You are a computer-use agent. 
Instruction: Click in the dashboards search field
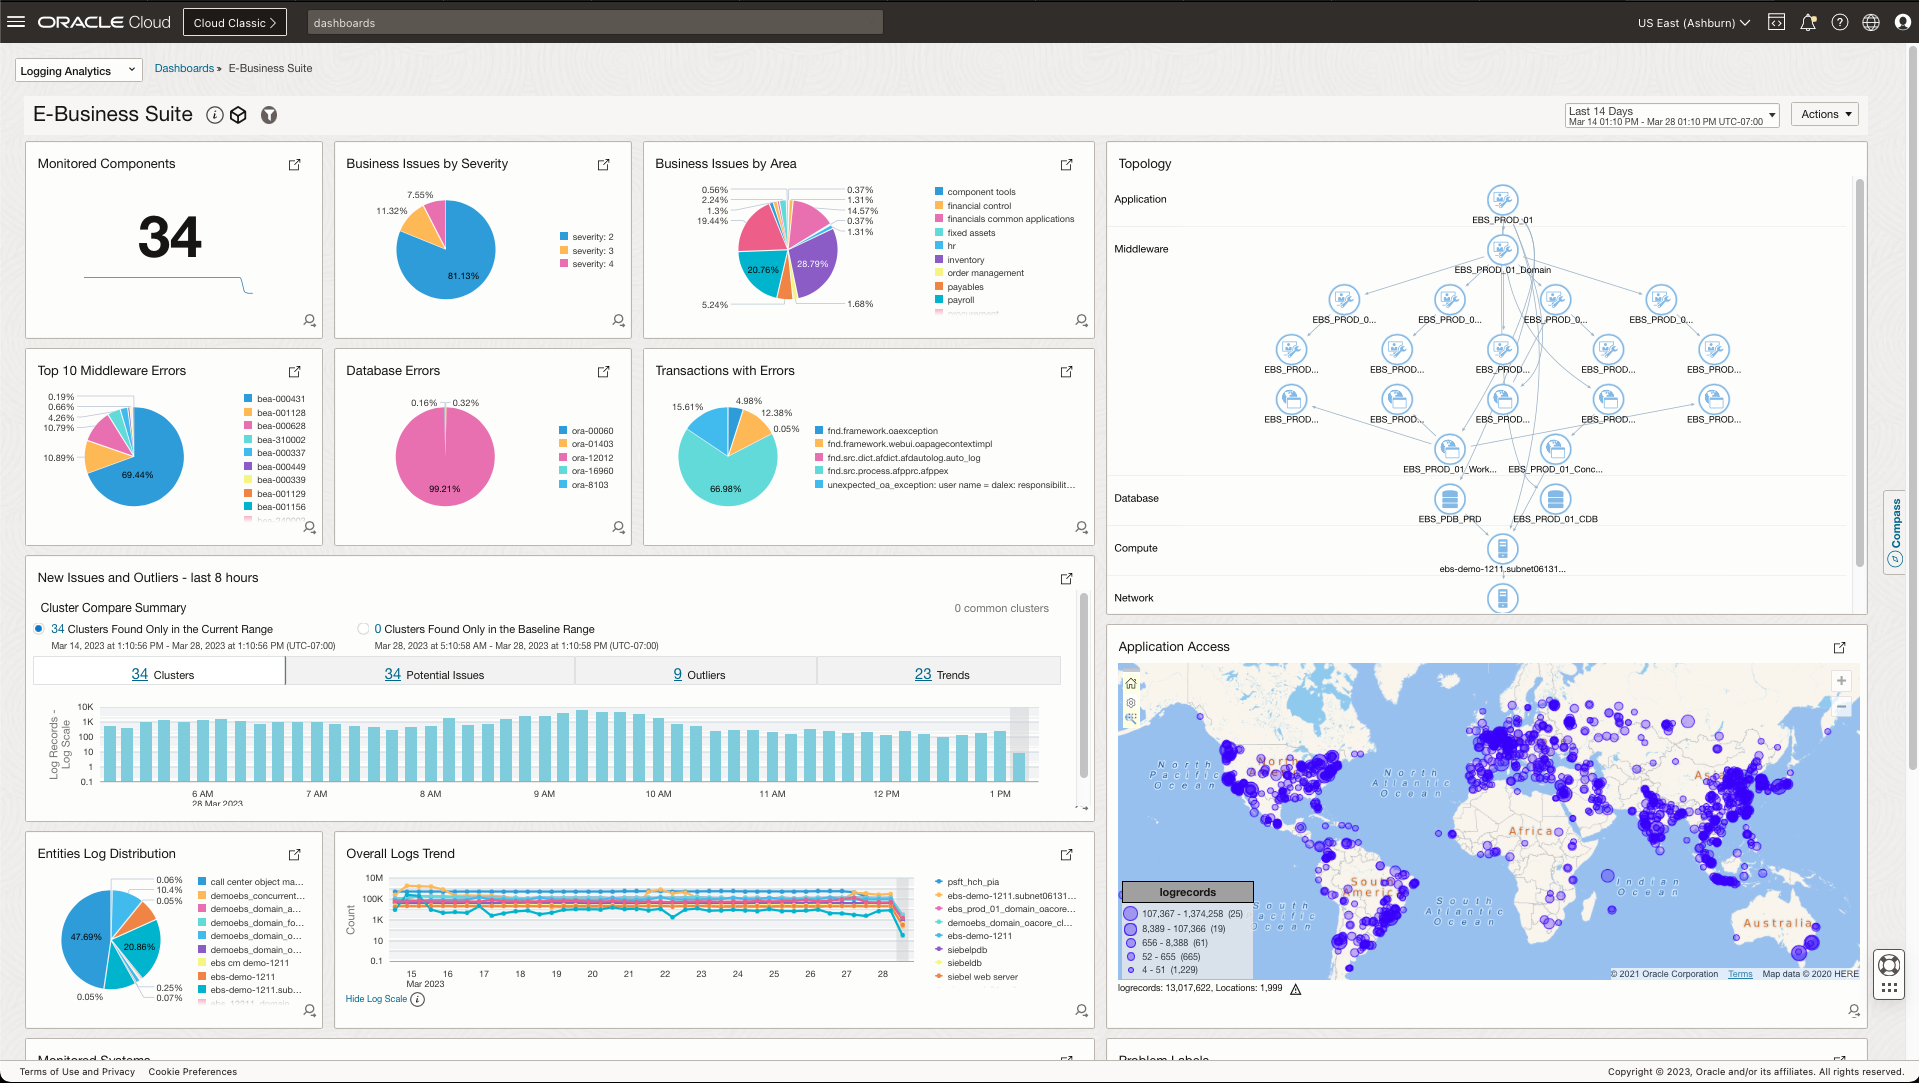(x=595, y=22)
